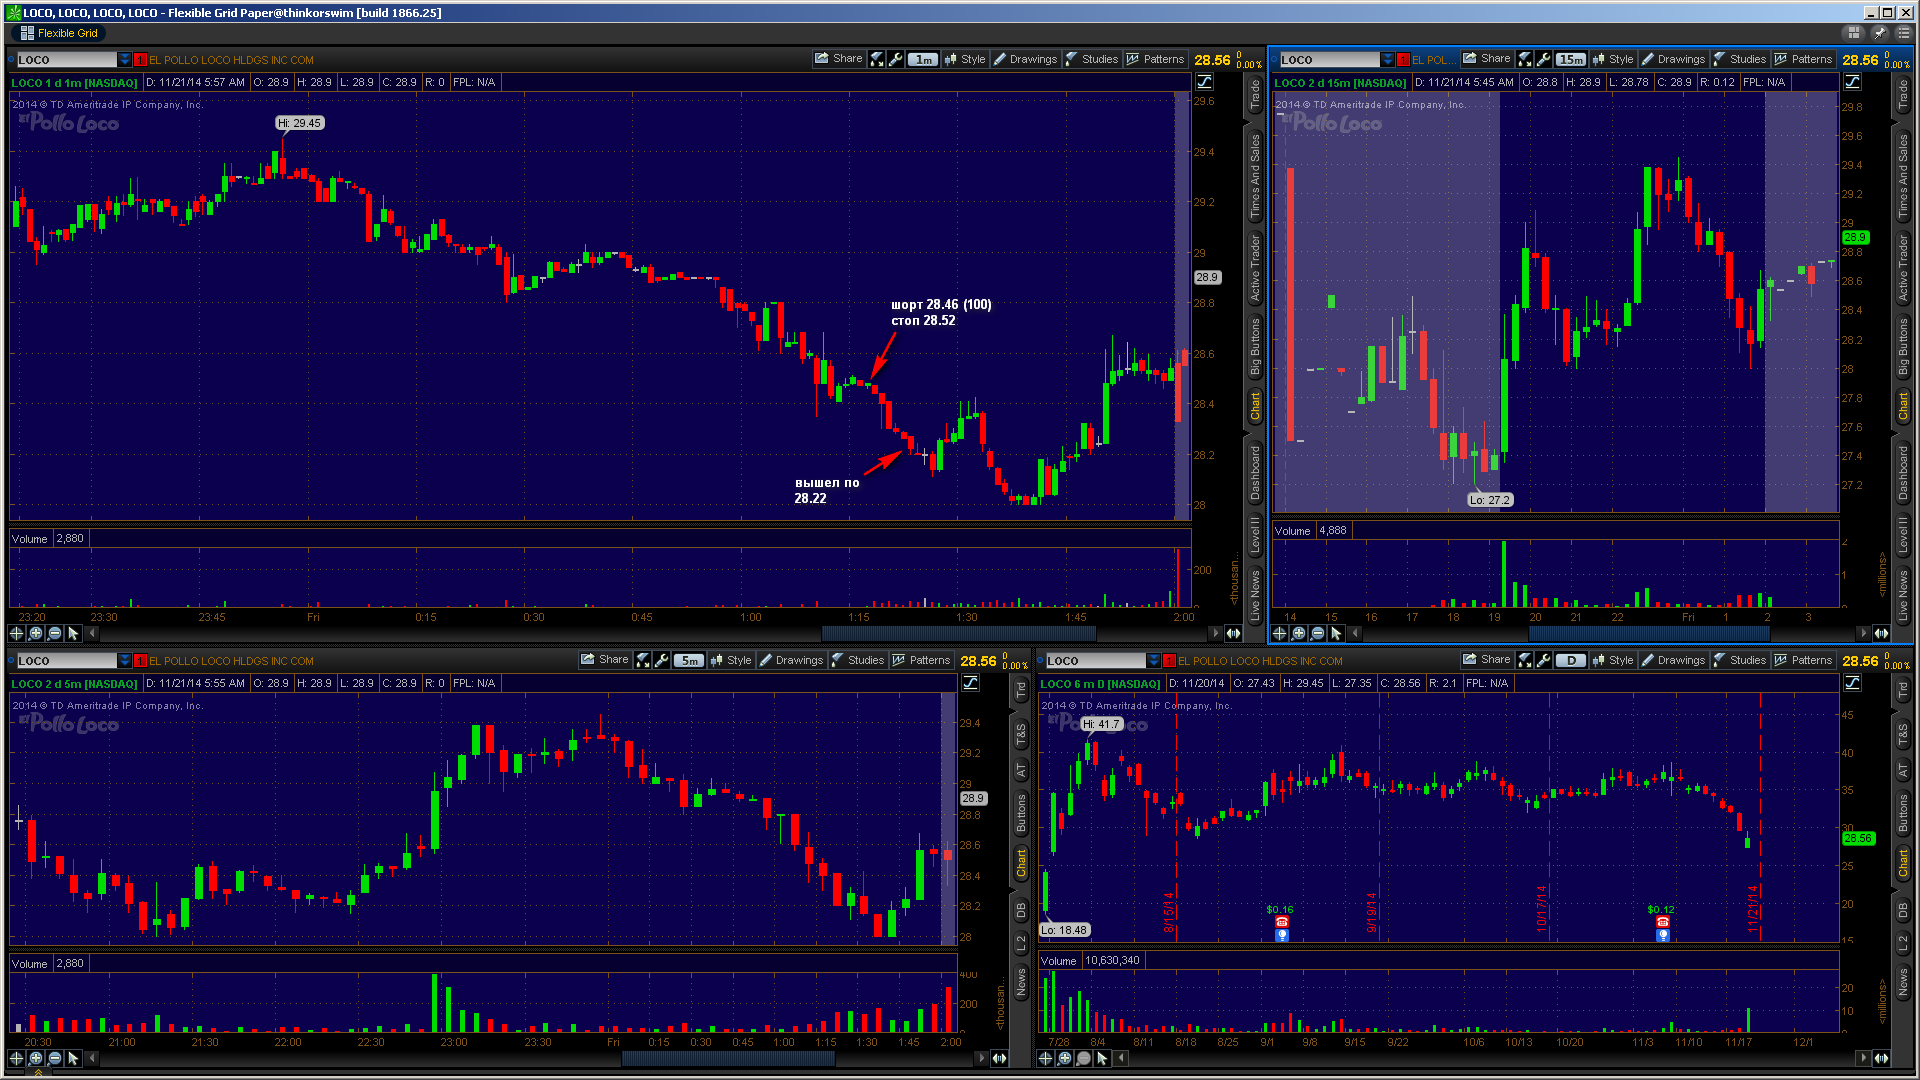The height and width of the screenshot is (1080, 1920).
Task: Expand symbol dropdown in daily chart
Action: 1153,661
